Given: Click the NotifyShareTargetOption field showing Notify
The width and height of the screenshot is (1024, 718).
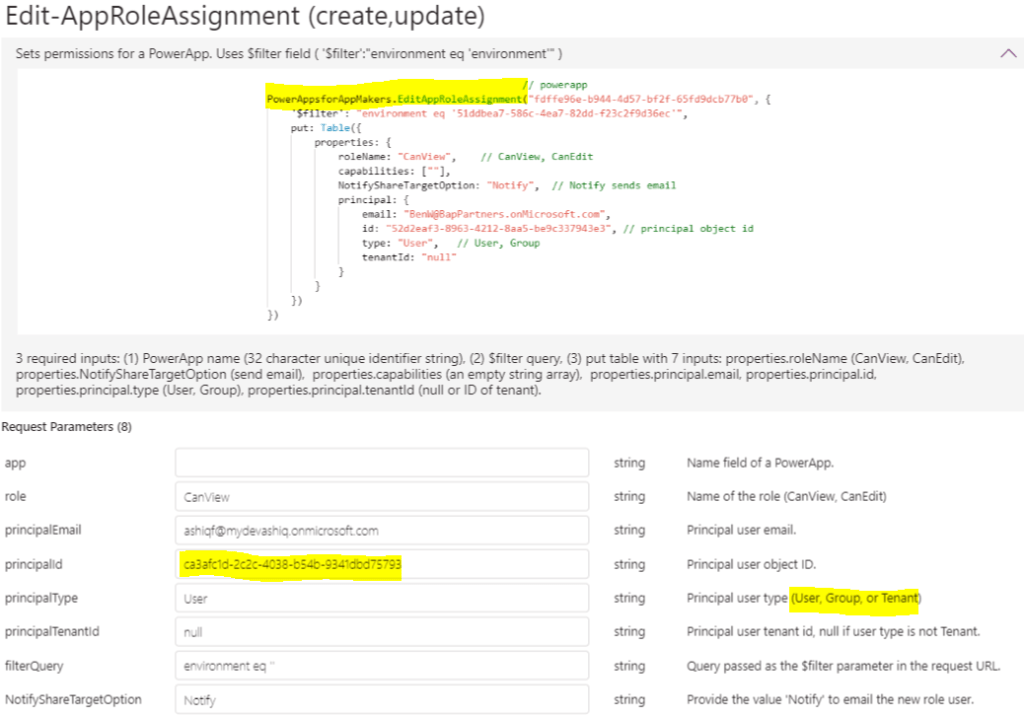Looking at the screenshot, I should point(381,700).
